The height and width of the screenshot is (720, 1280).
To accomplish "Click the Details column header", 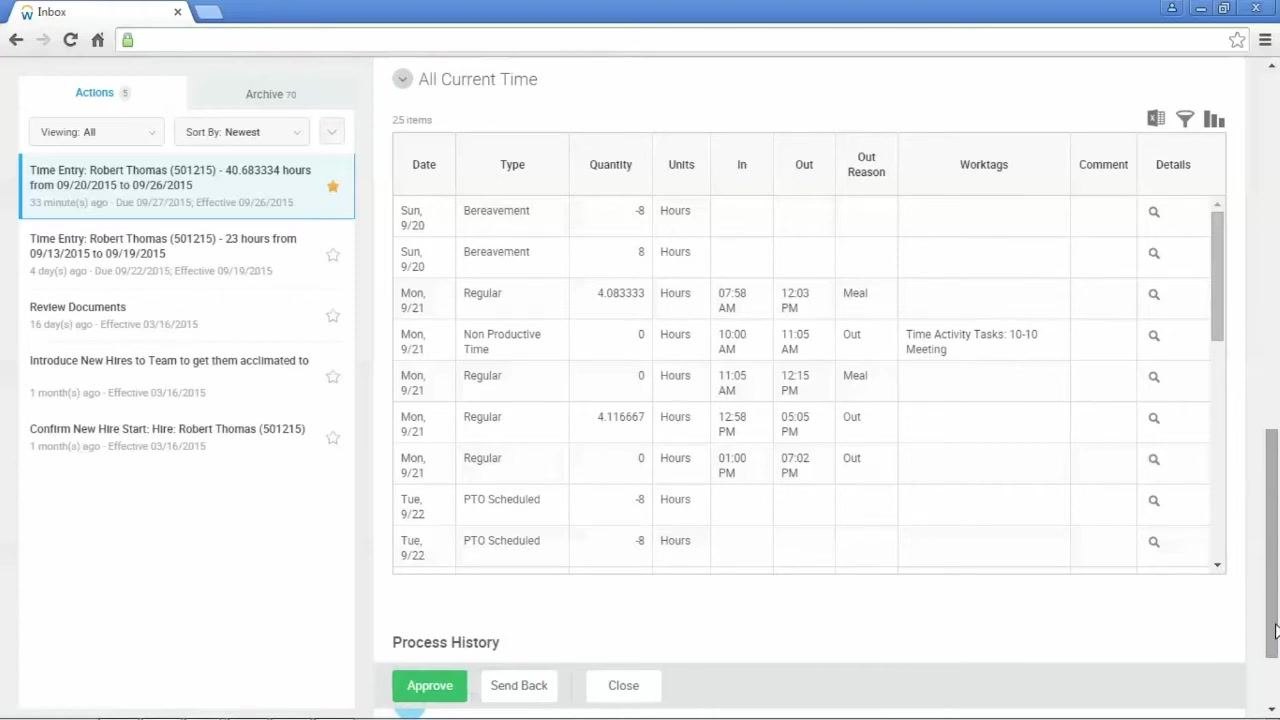I will pyautogui.click(x=1173, y=165).
